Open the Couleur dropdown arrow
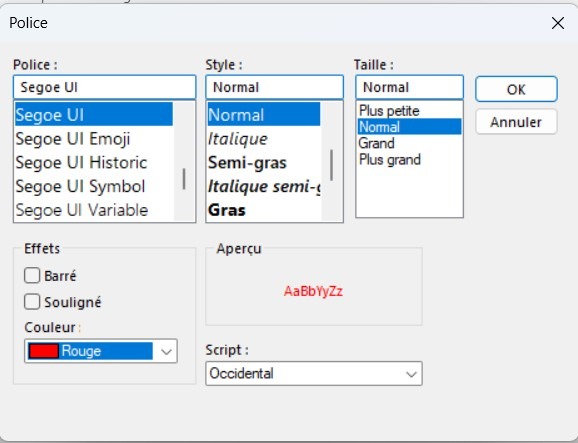Image resolution: width=578 pixels, height=443 pixels. [167, 351]
